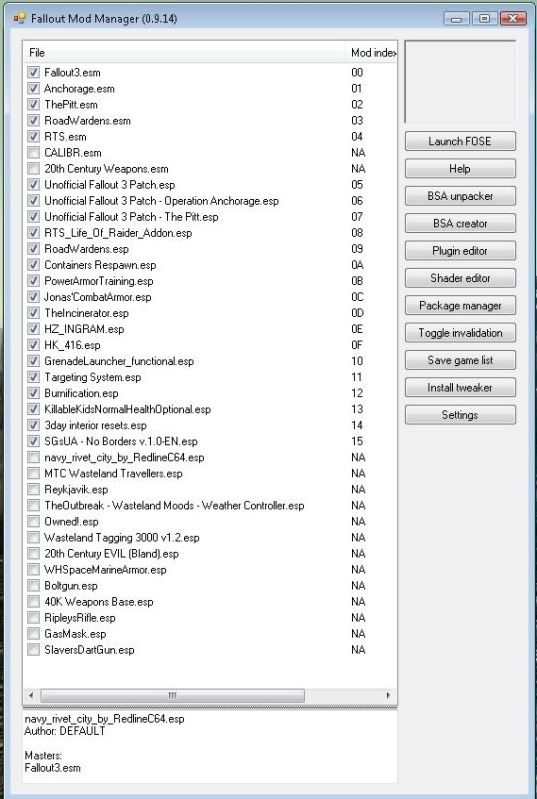Viewport: 537px width, 799px height.
Task: Click the Mod index column header
Action: tap(371, 52)
